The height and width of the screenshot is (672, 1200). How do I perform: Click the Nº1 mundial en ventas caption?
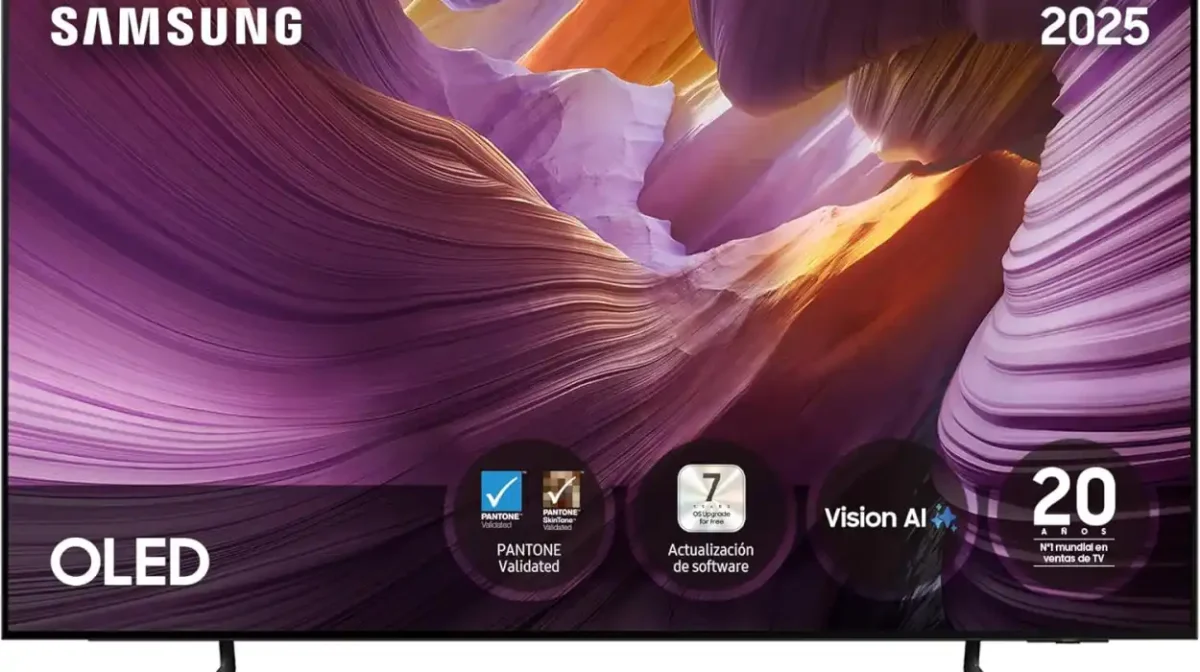(1073, 553)
